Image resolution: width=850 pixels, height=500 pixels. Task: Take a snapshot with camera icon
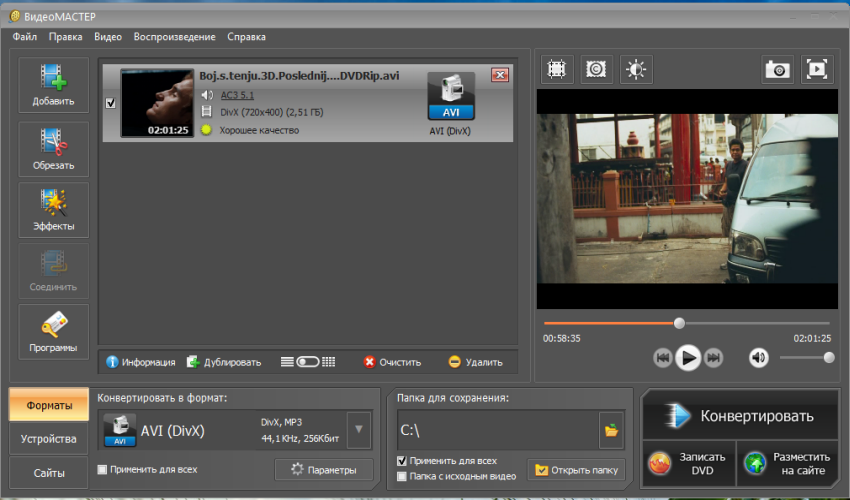point(777,69)
